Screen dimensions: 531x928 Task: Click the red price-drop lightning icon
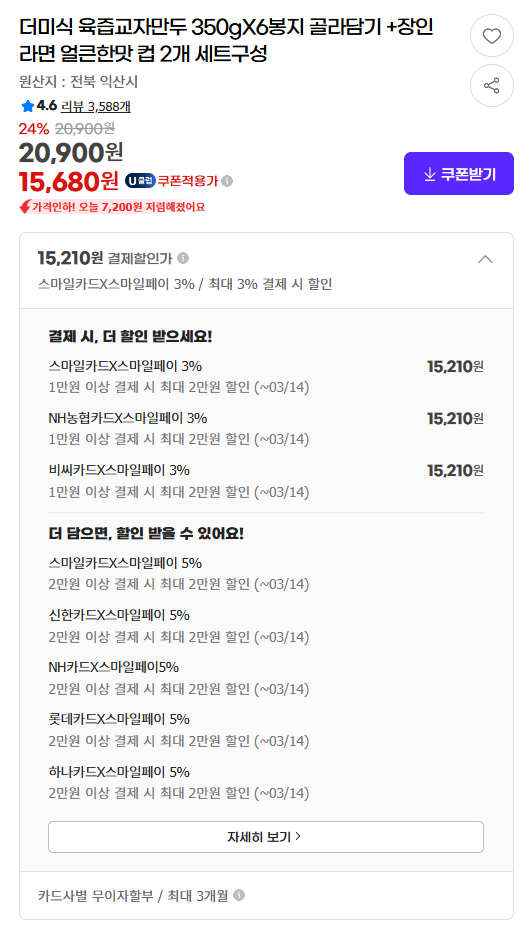(25, 207)
